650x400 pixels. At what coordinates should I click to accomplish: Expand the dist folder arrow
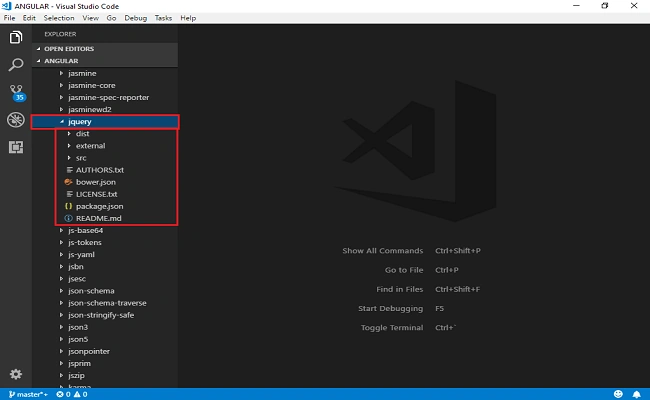pyautogui.click(x=69, y=133)
